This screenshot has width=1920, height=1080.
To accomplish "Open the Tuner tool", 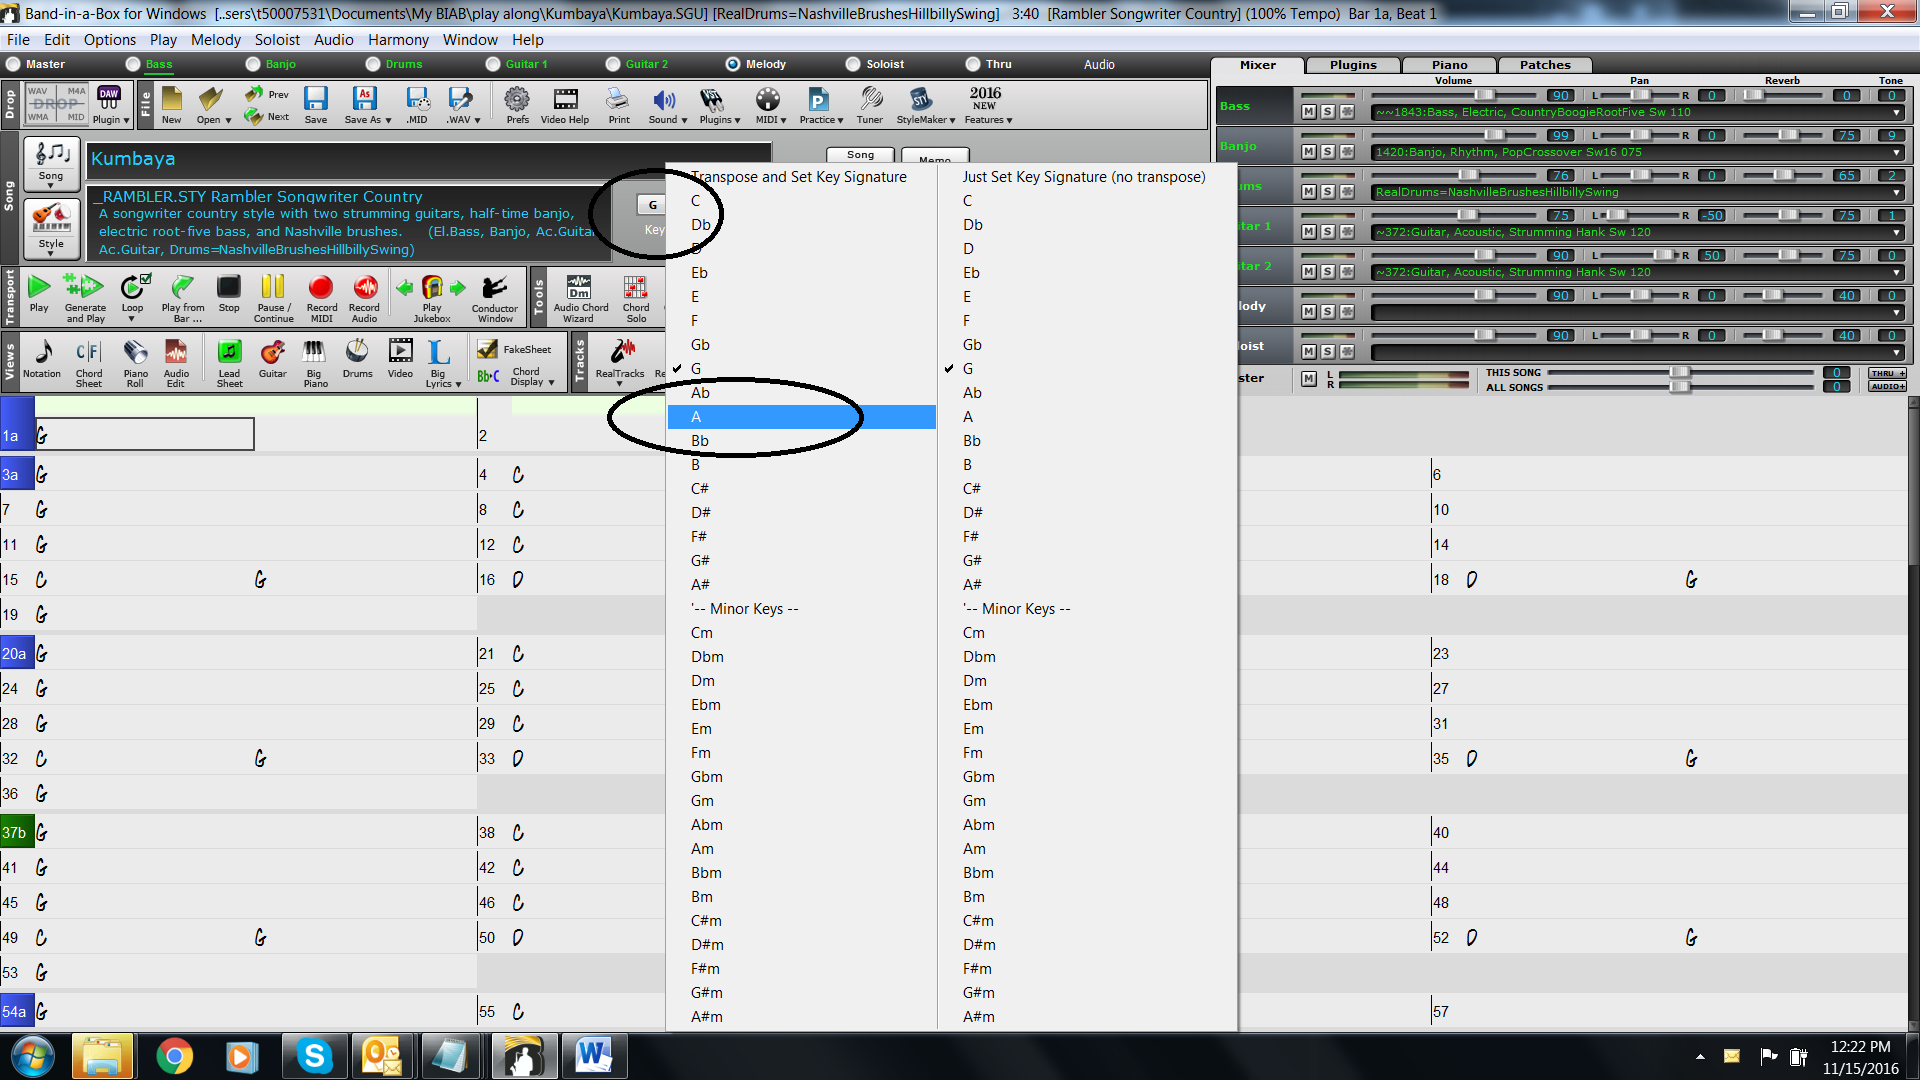I will (x=870, y=104).
